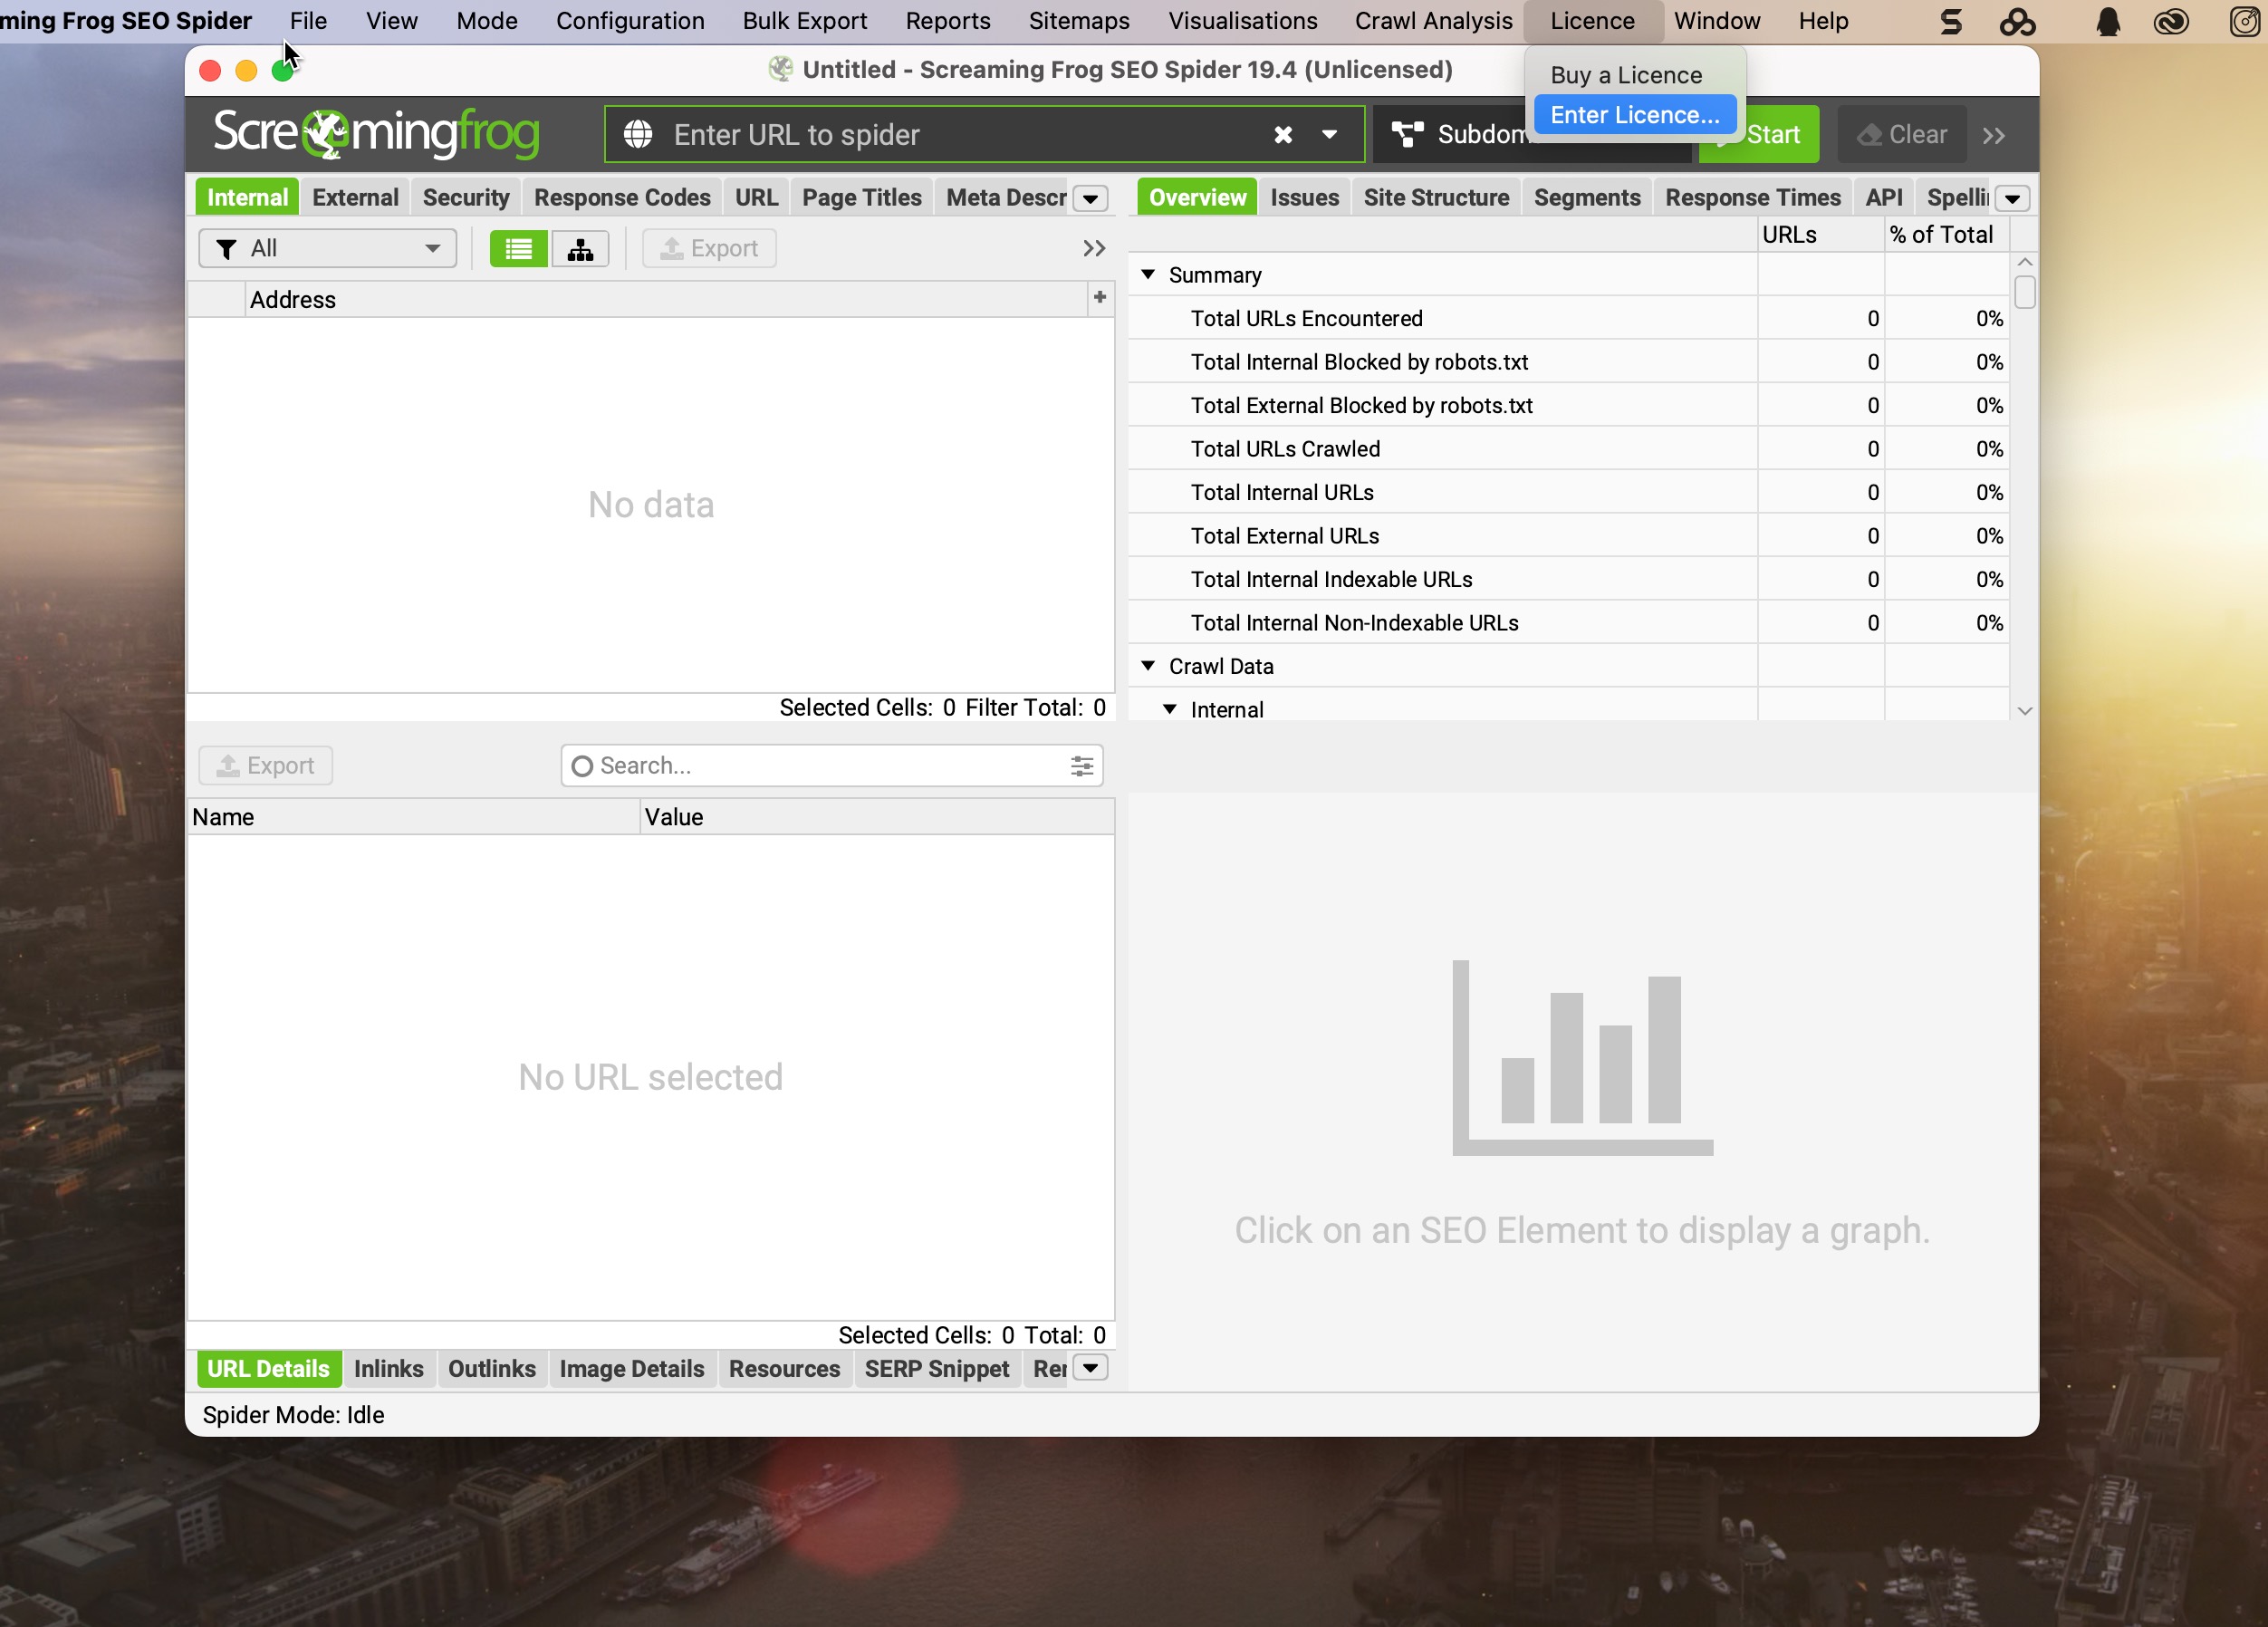
Task: Click the globe icon in URL bar
Action: point(638,135)
